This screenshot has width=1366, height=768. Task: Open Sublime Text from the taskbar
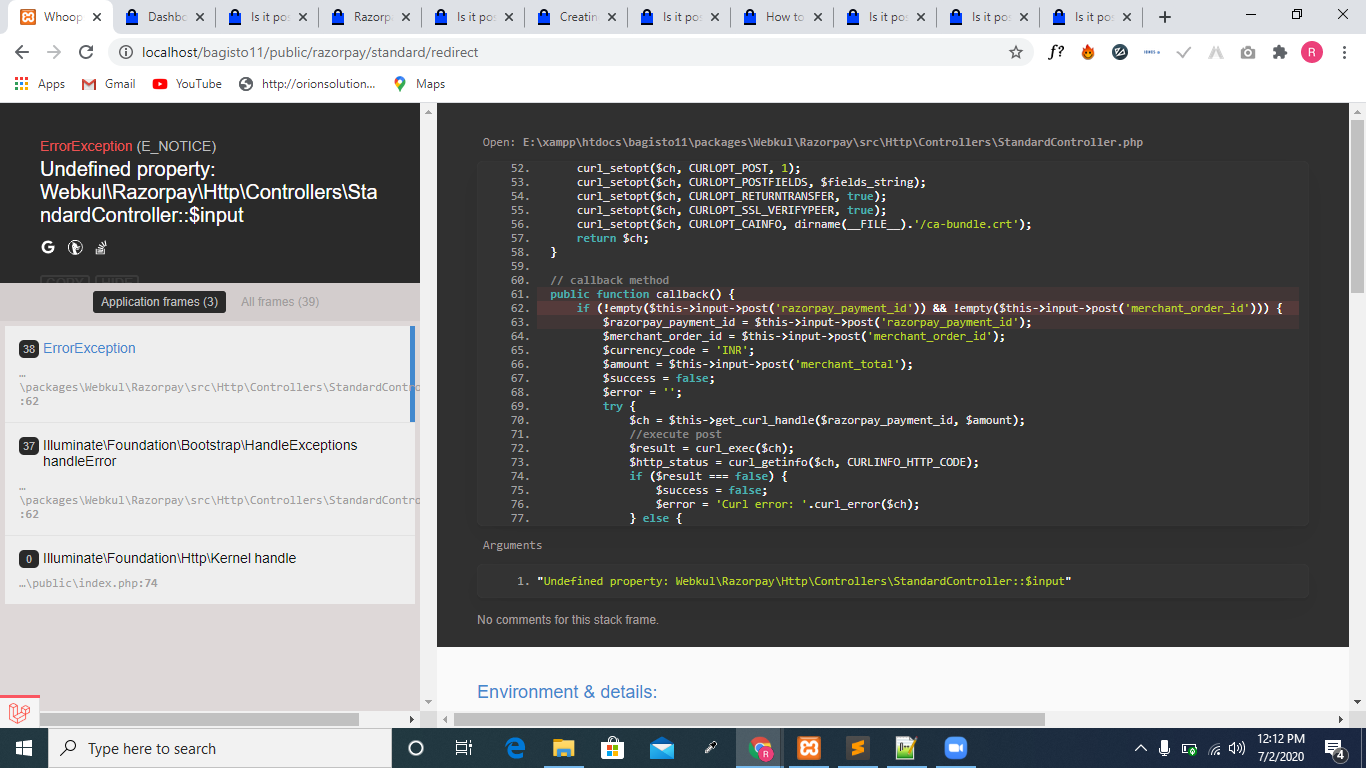tap(857, 748)
